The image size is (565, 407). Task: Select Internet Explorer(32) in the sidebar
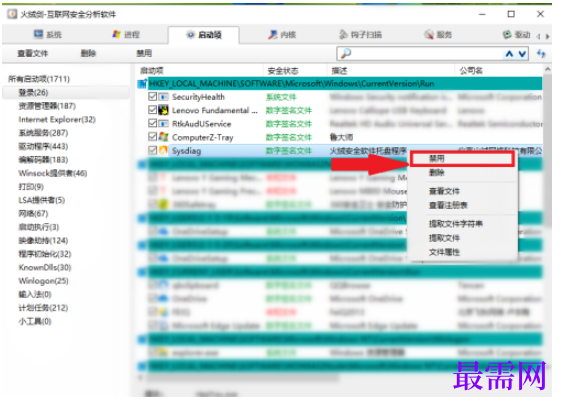point(57,119)
